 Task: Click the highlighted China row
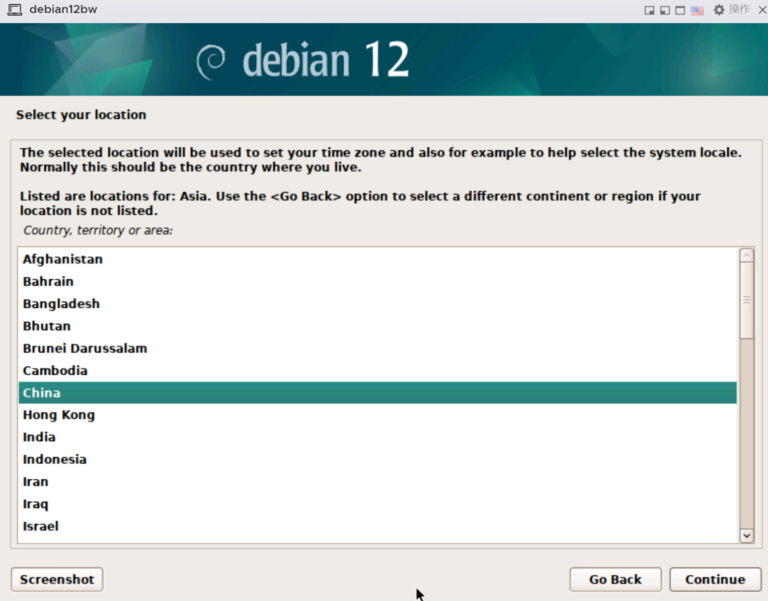pos(377,393)
